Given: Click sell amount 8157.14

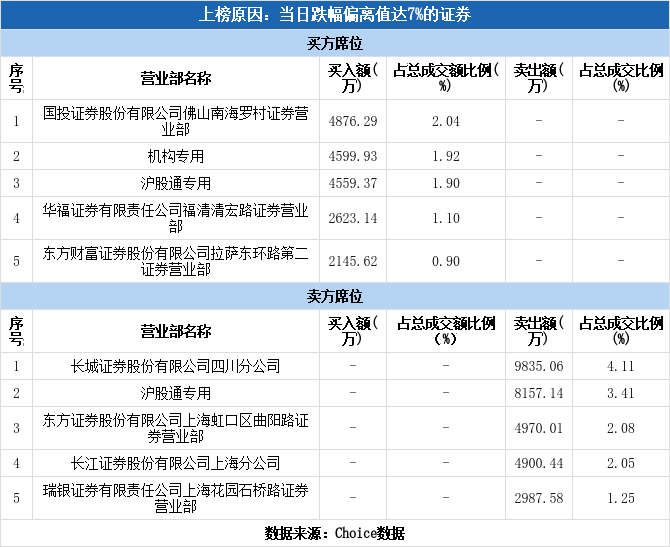Looking at the screenshot, I should (x=539, y=393).
